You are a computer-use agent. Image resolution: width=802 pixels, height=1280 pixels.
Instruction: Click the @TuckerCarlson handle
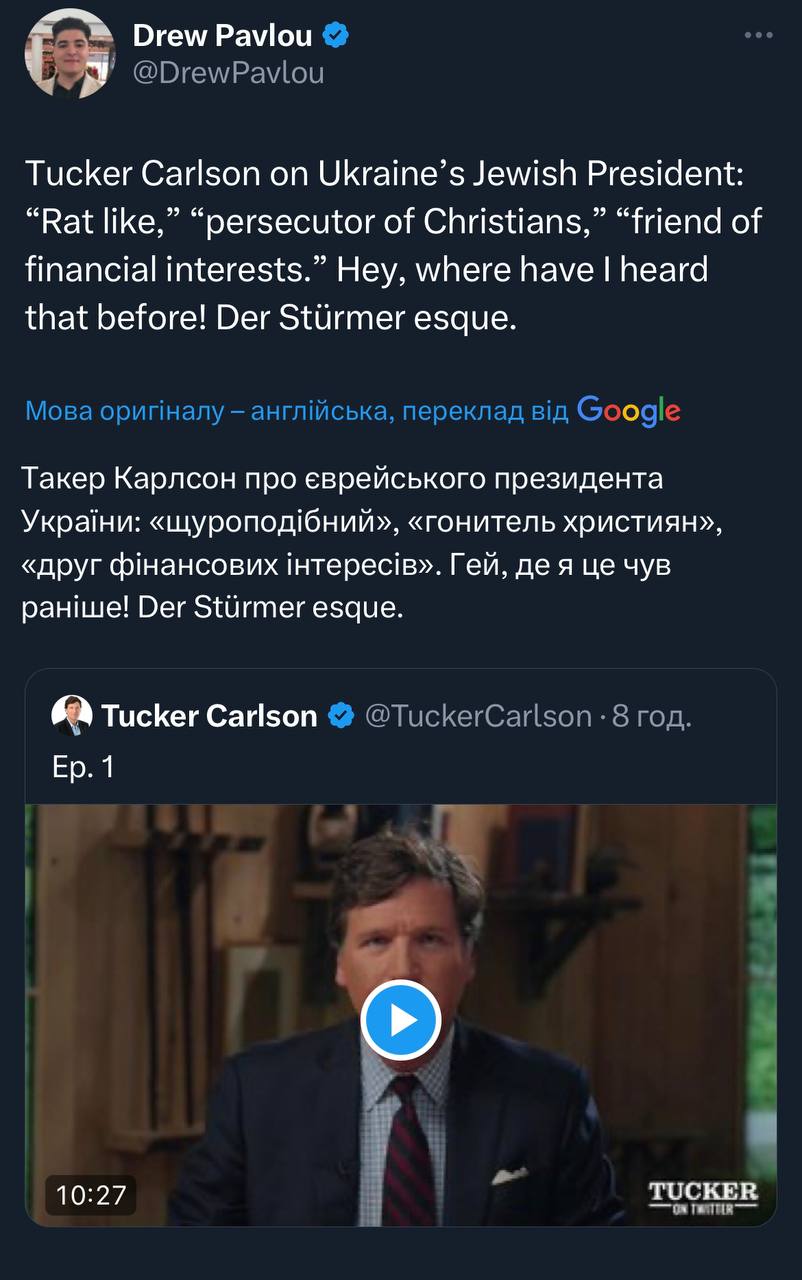click(478, 716)
